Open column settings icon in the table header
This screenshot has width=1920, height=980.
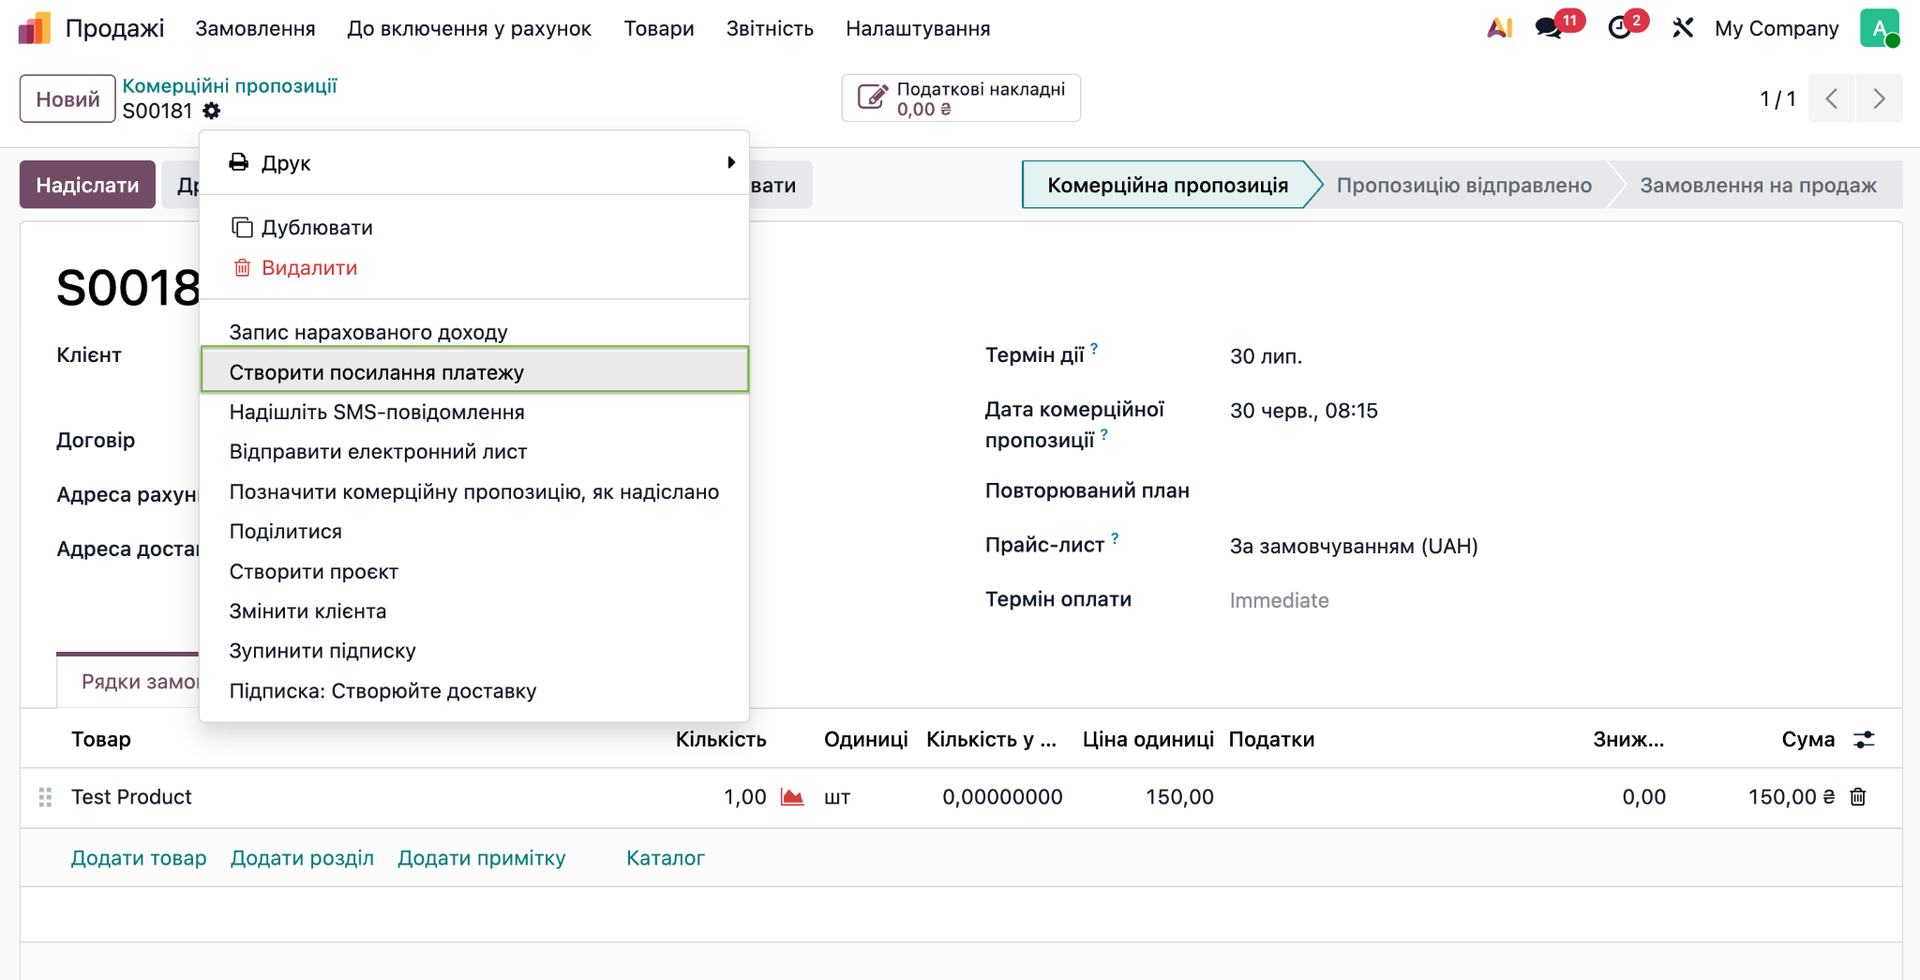pos(1864,740)
